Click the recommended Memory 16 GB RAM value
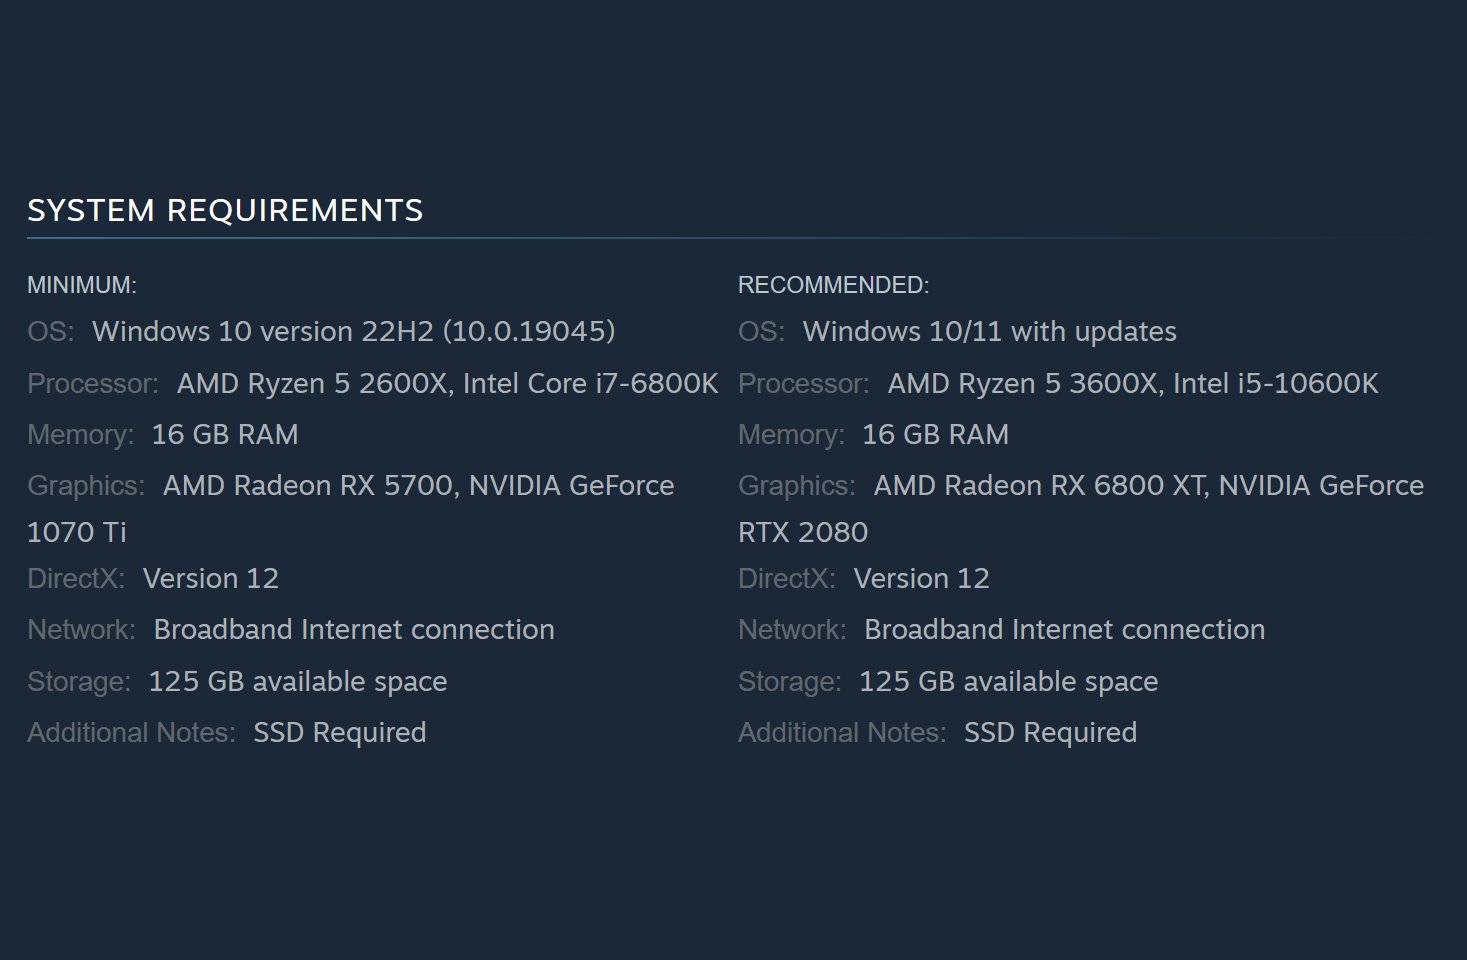Viewport: 1467px width, 960px height. click(935, 435)
